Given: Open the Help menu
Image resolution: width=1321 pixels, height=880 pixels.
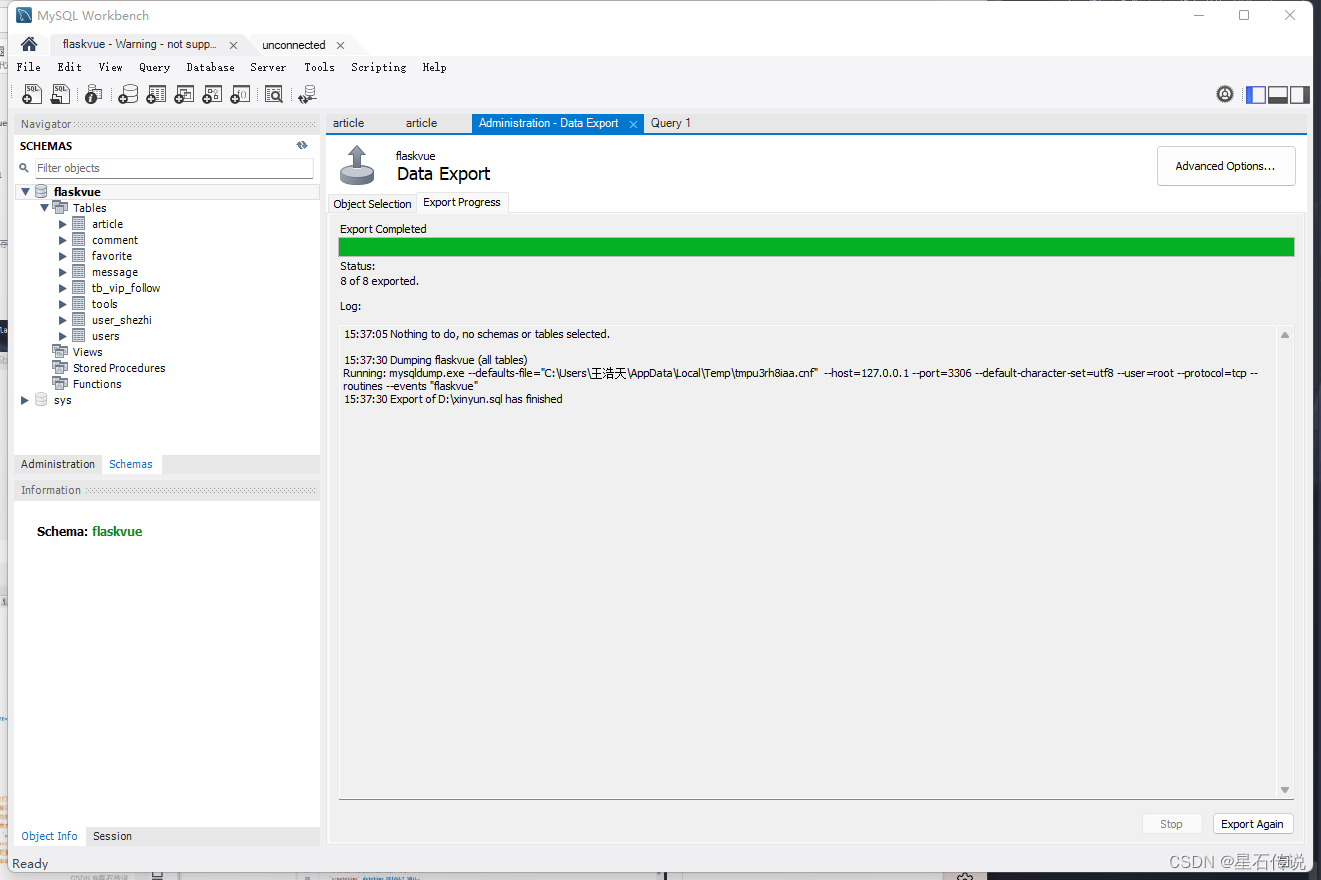Looking at the screenshot, I should (434, 67).
